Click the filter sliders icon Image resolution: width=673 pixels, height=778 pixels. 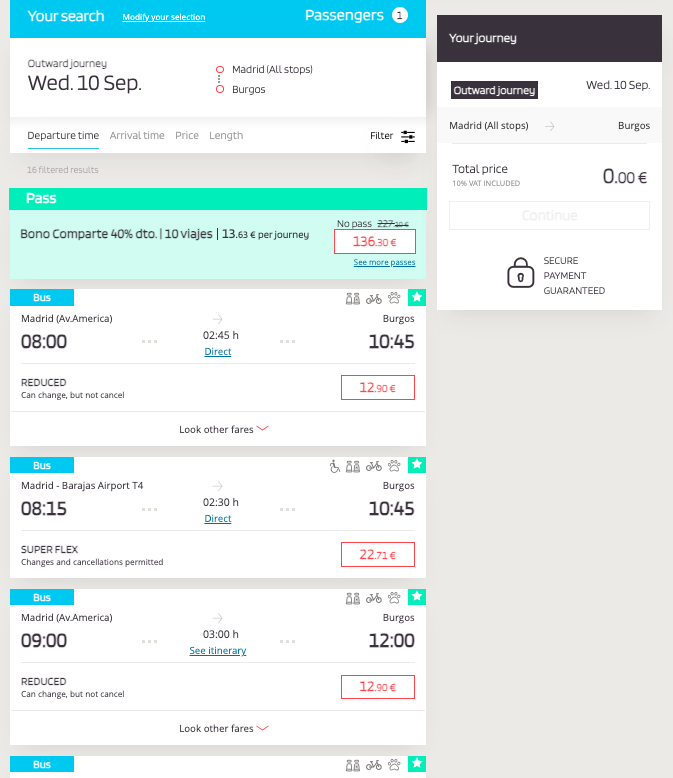tap(408, 136)
